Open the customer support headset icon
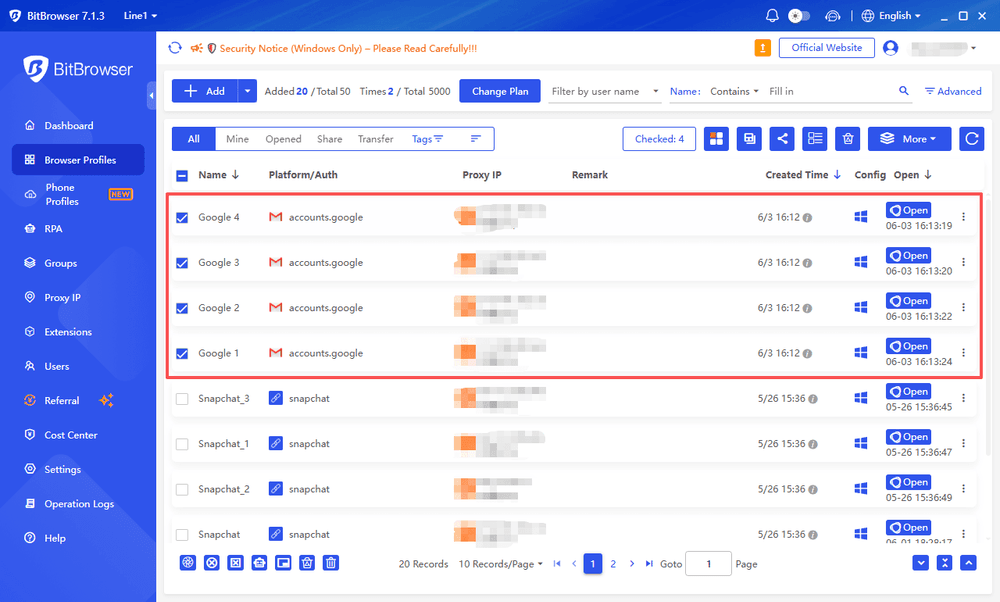This screenshot has width=1000, height=602. pyautogui.click(x=832, y=16)
